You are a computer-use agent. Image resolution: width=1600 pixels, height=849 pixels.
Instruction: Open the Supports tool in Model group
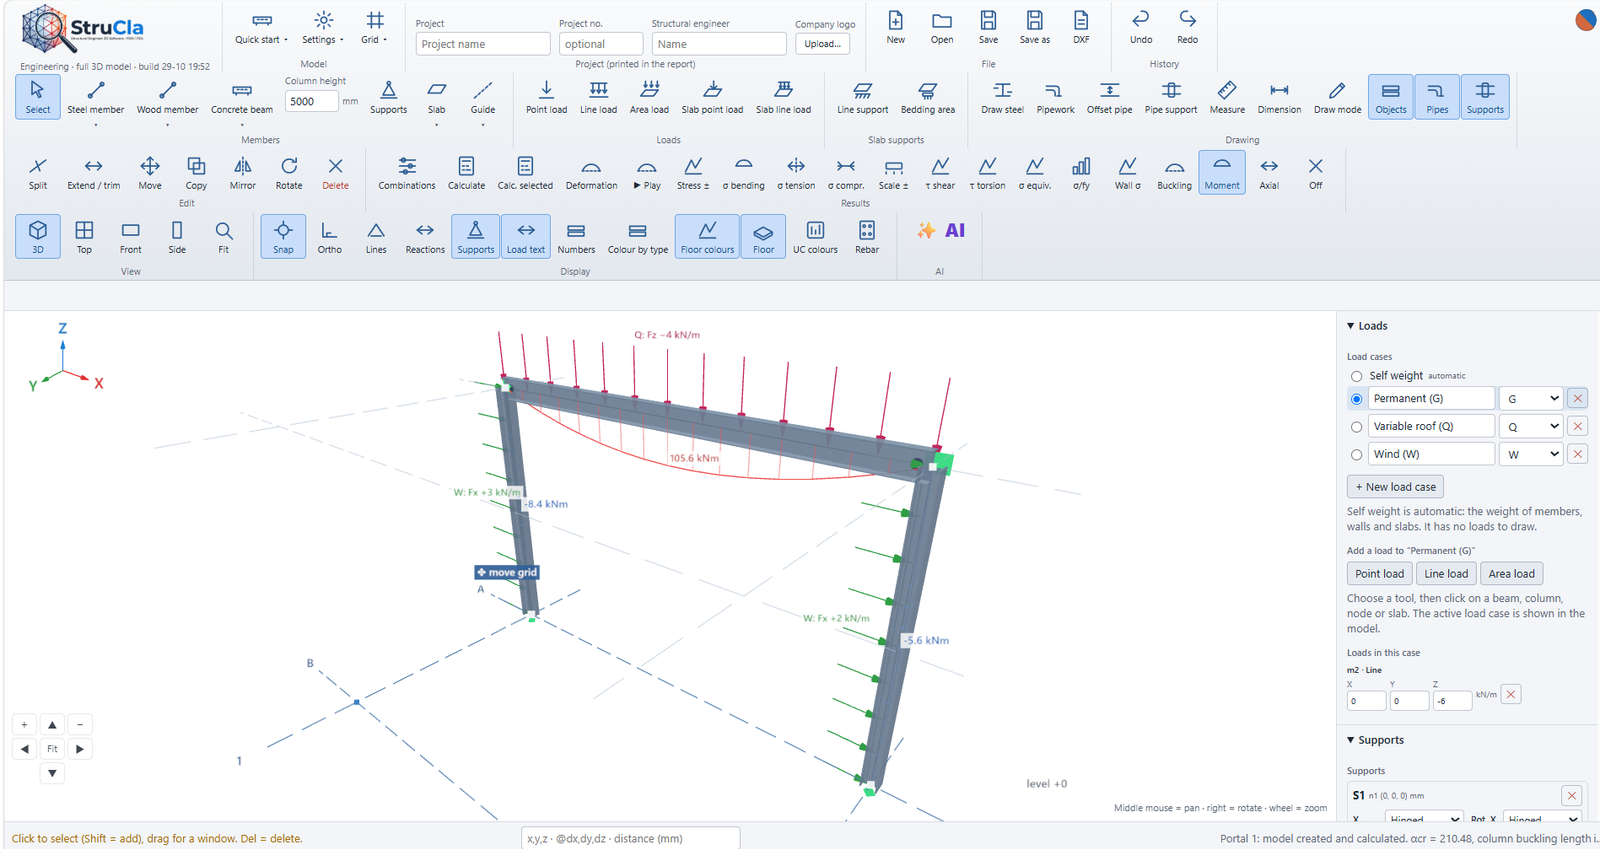point(388,97)
